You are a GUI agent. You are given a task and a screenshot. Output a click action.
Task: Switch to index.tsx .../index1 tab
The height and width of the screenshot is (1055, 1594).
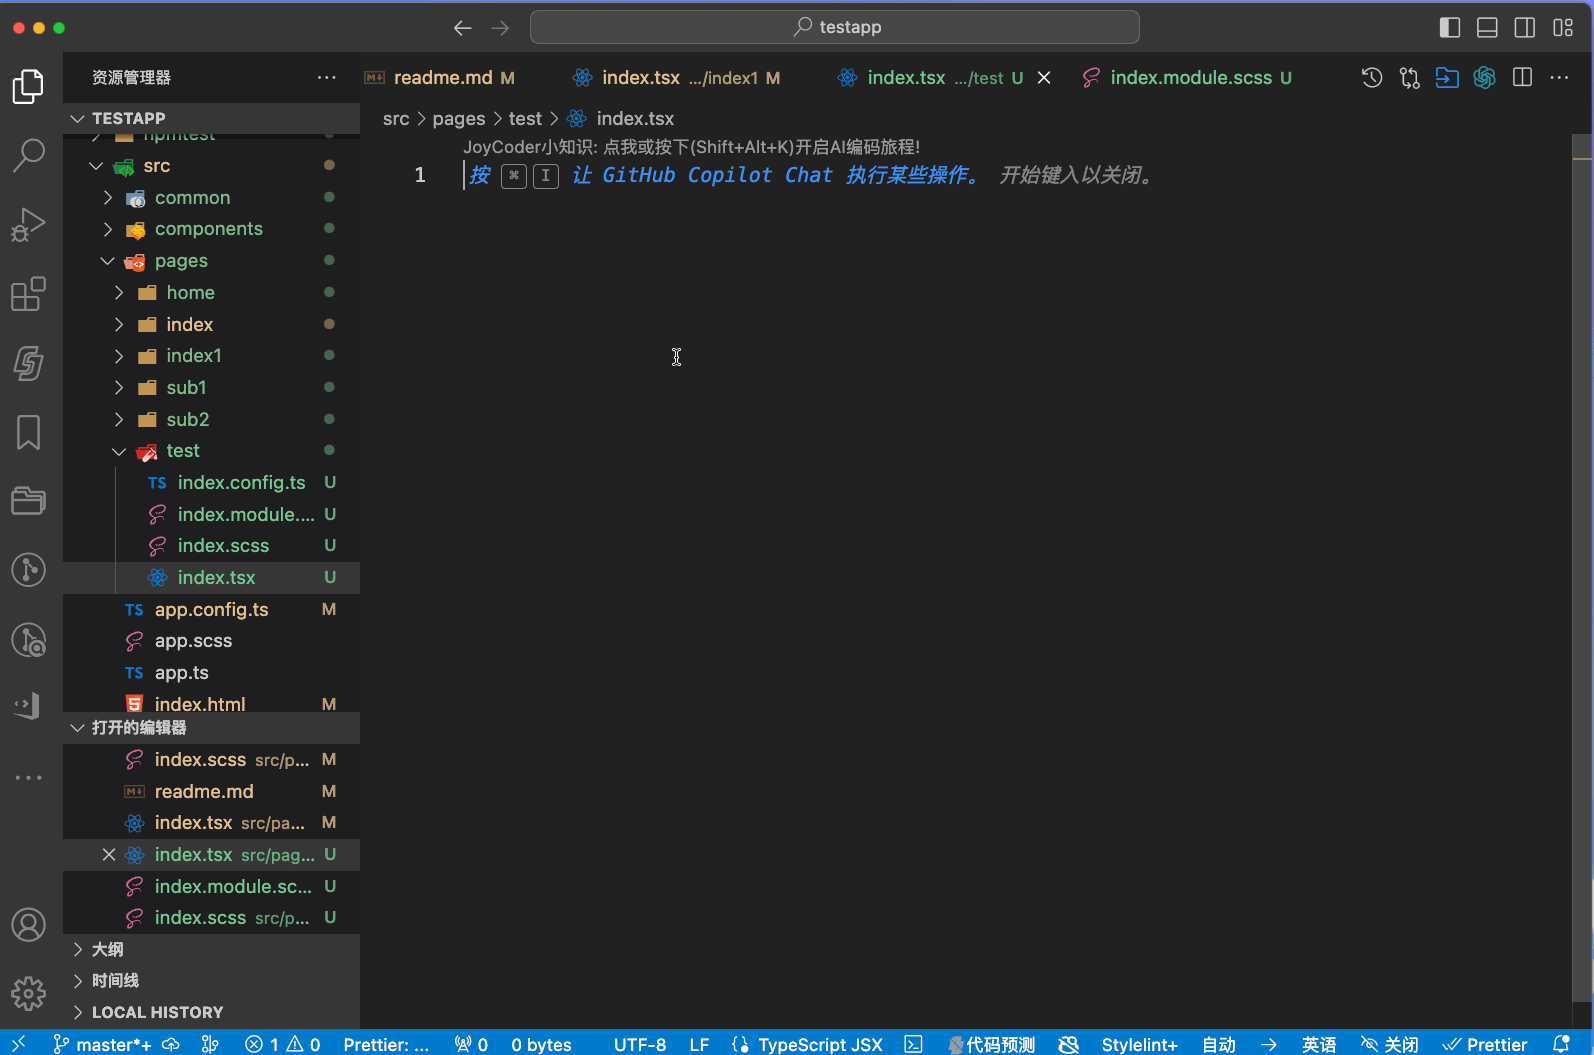(676, 78)
